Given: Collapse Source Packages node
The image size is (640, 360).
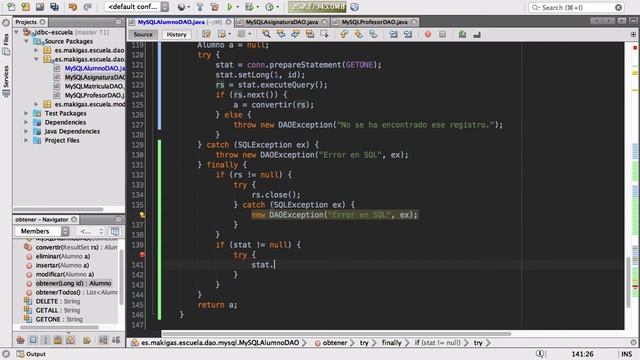Looking at the screenshot, I should [26, 41].
